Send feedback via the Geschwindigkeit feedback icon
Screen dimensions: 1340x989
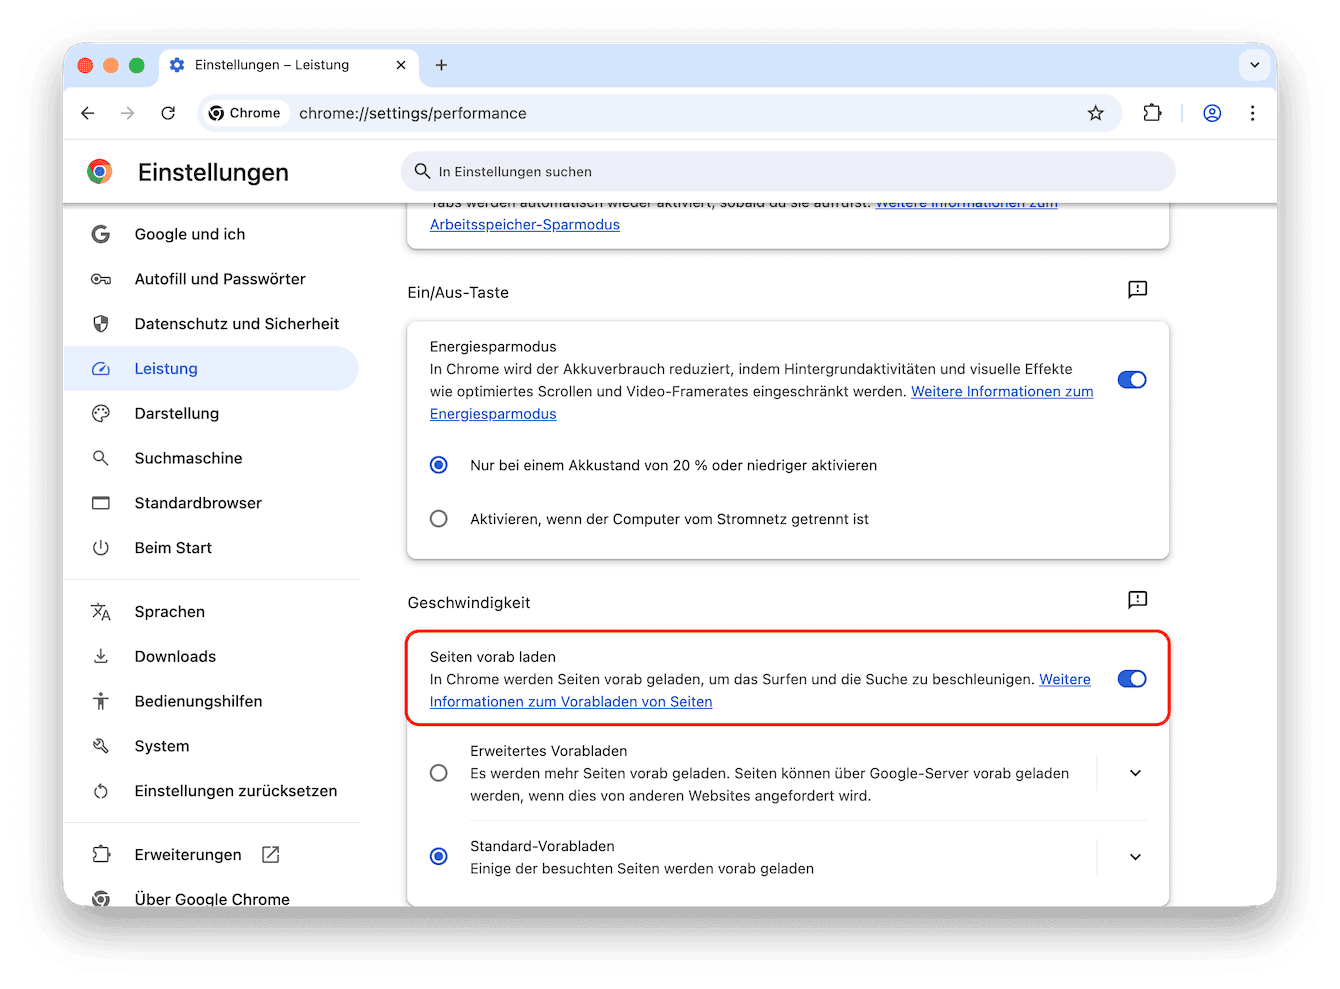point(1136,600)
